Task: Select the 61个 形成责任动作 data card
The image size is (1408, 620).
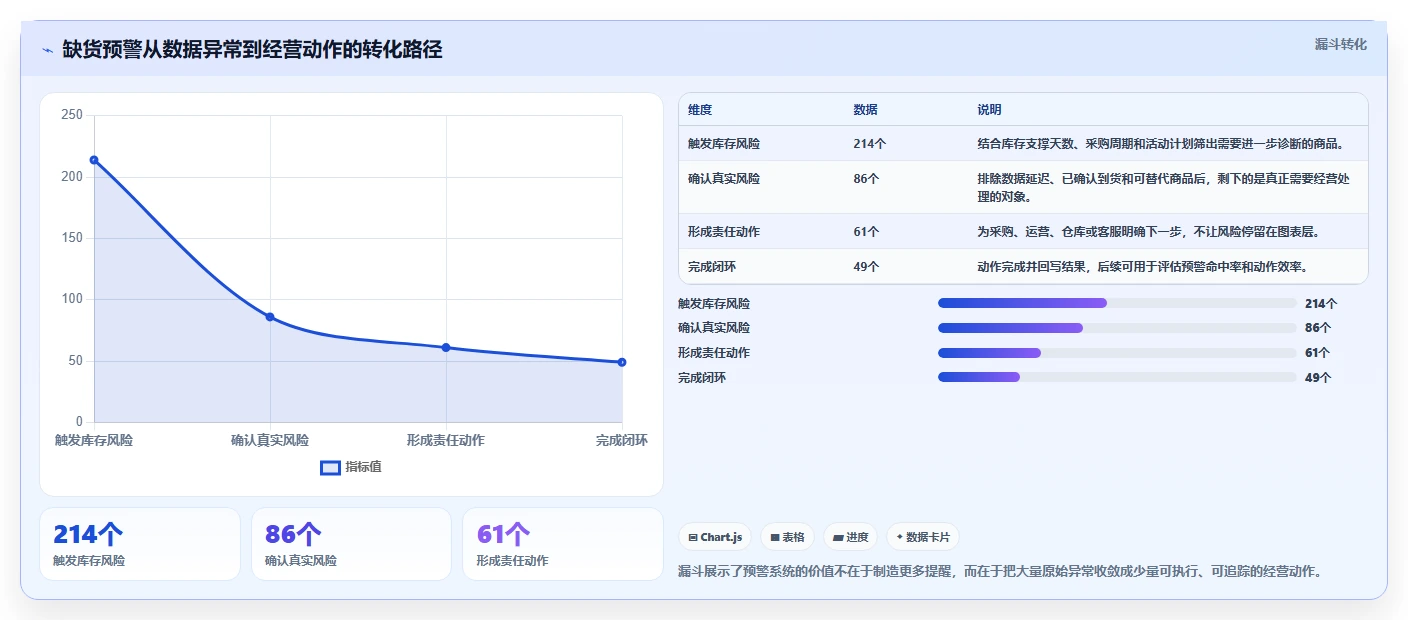Action: [x=563, y=544]
